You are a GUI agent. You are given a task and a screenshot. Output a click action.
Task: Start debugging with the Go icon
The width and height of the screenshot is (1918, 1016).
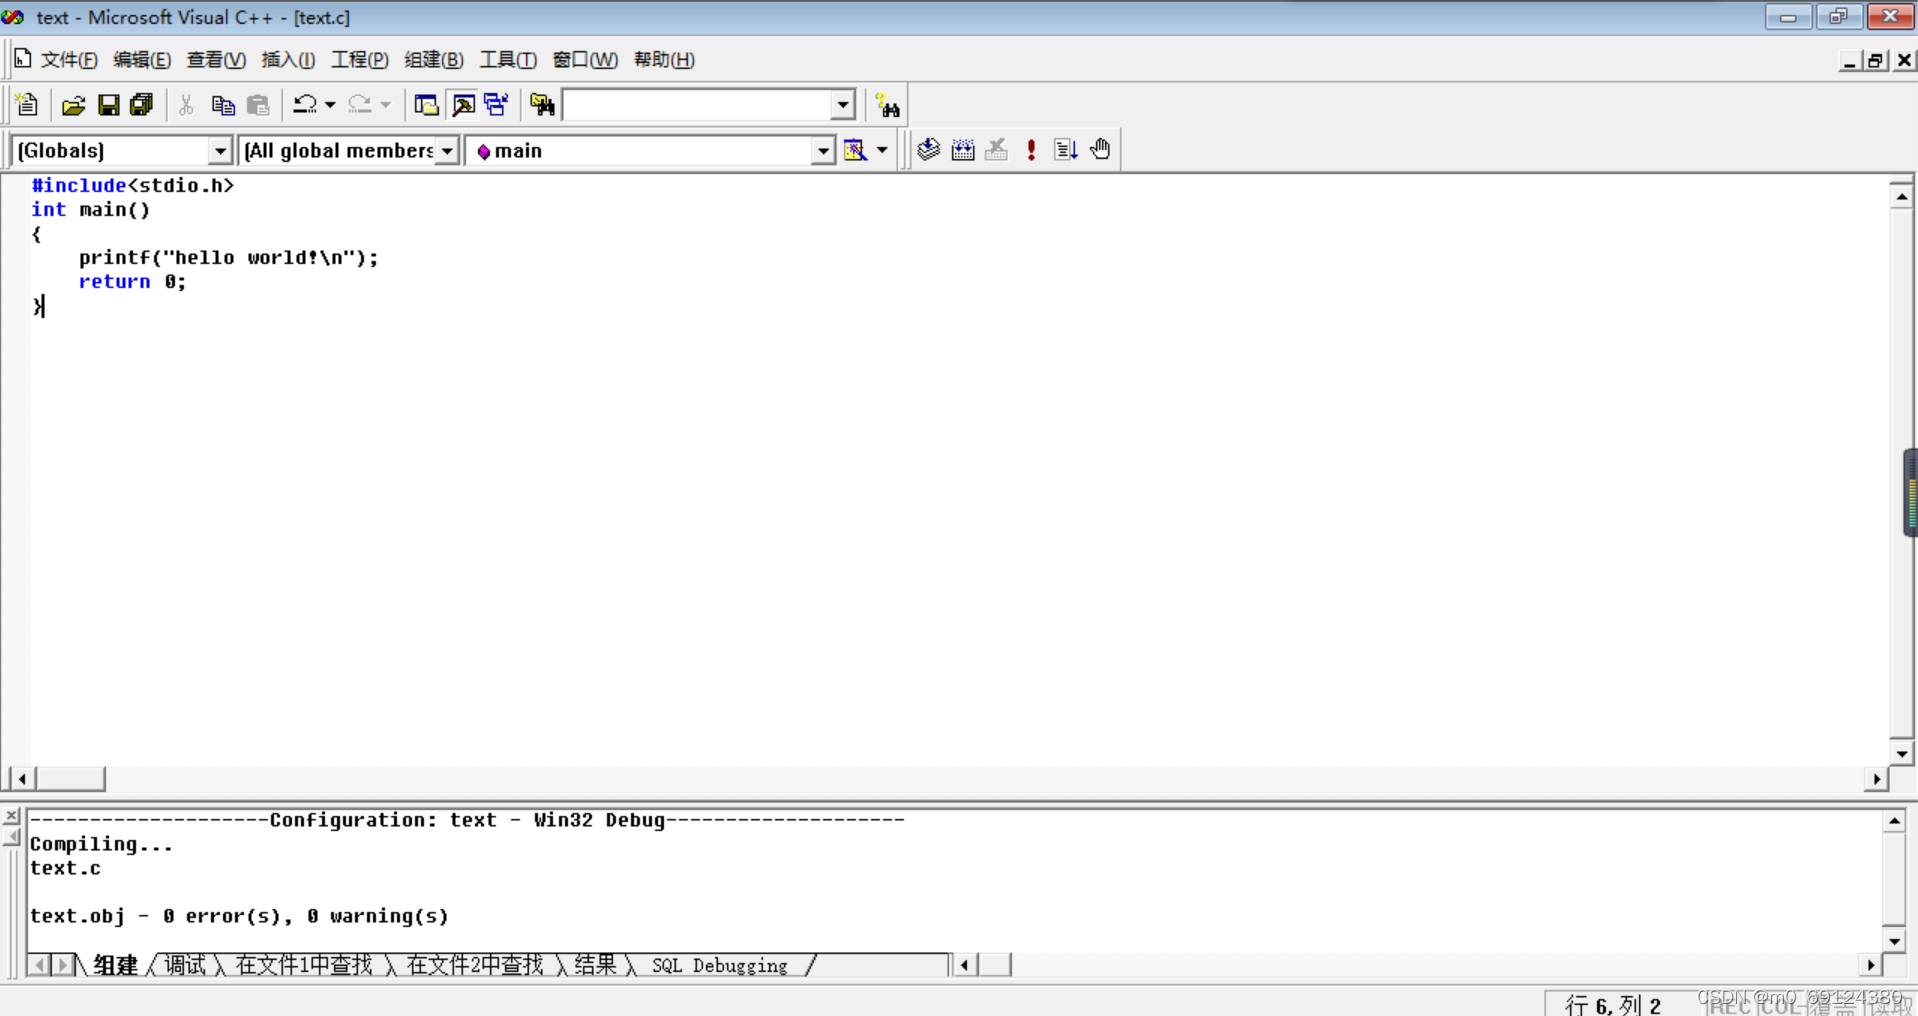[1065, 150]
